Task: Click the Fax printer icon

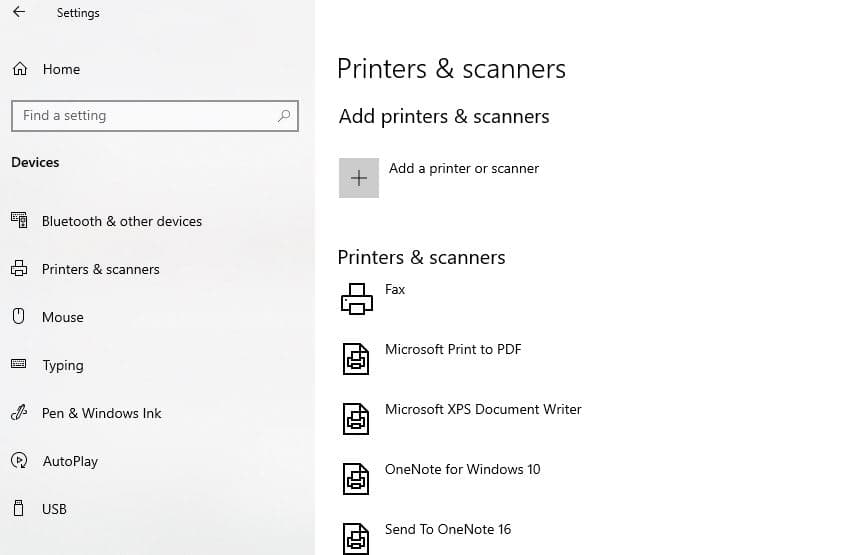Action: coord(357,299)
